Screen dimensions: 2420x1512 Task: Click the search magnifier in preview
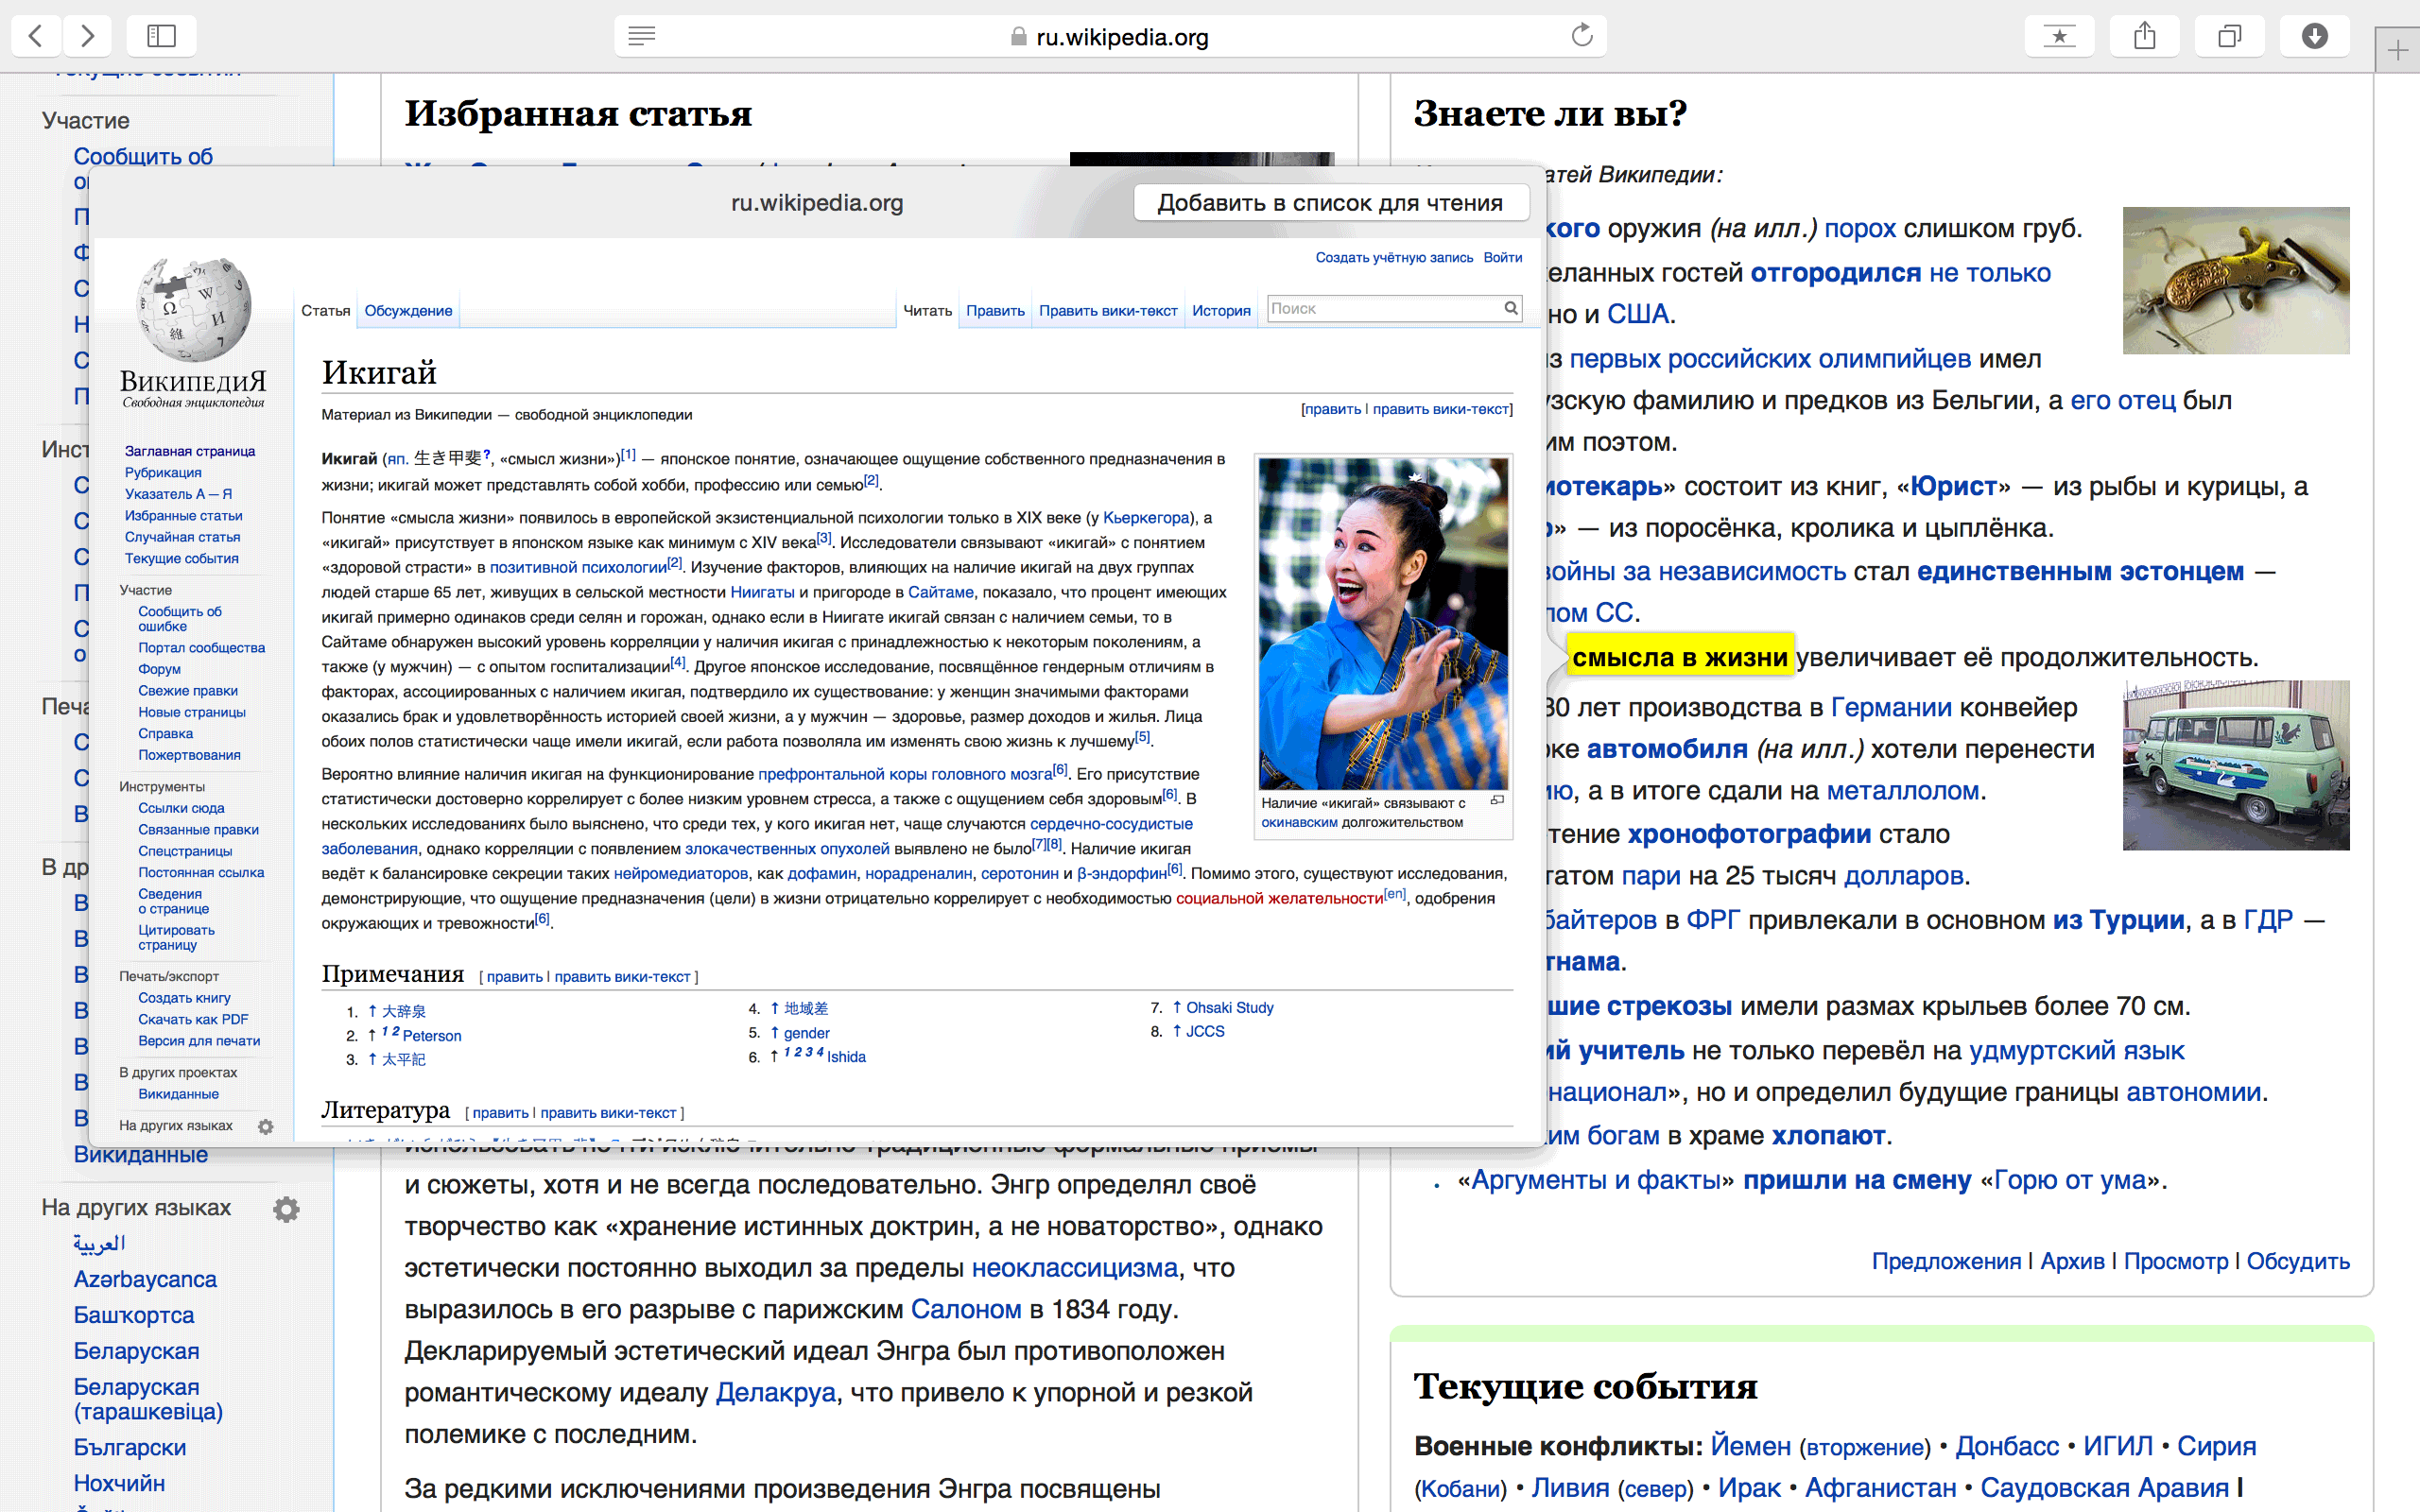pos(1511,308)
